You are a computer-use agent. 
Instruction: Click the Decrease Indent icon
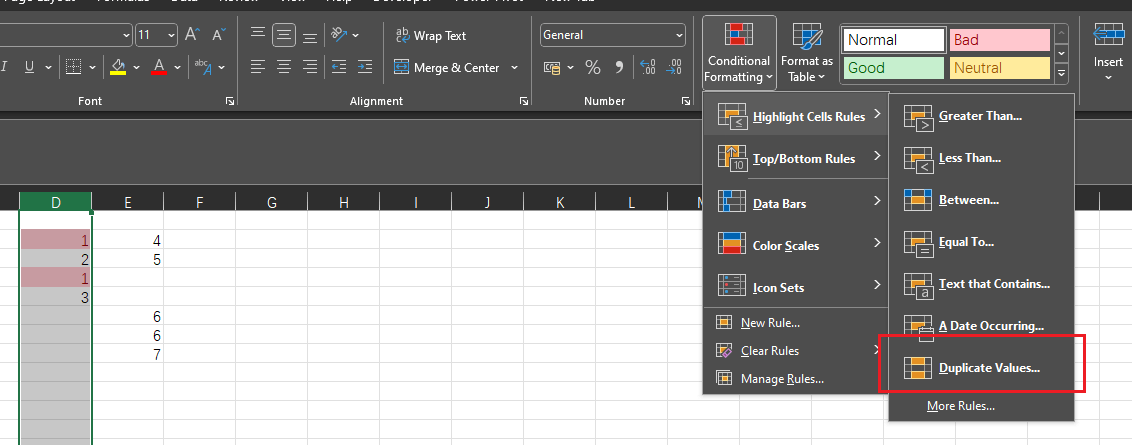(339, 67)
